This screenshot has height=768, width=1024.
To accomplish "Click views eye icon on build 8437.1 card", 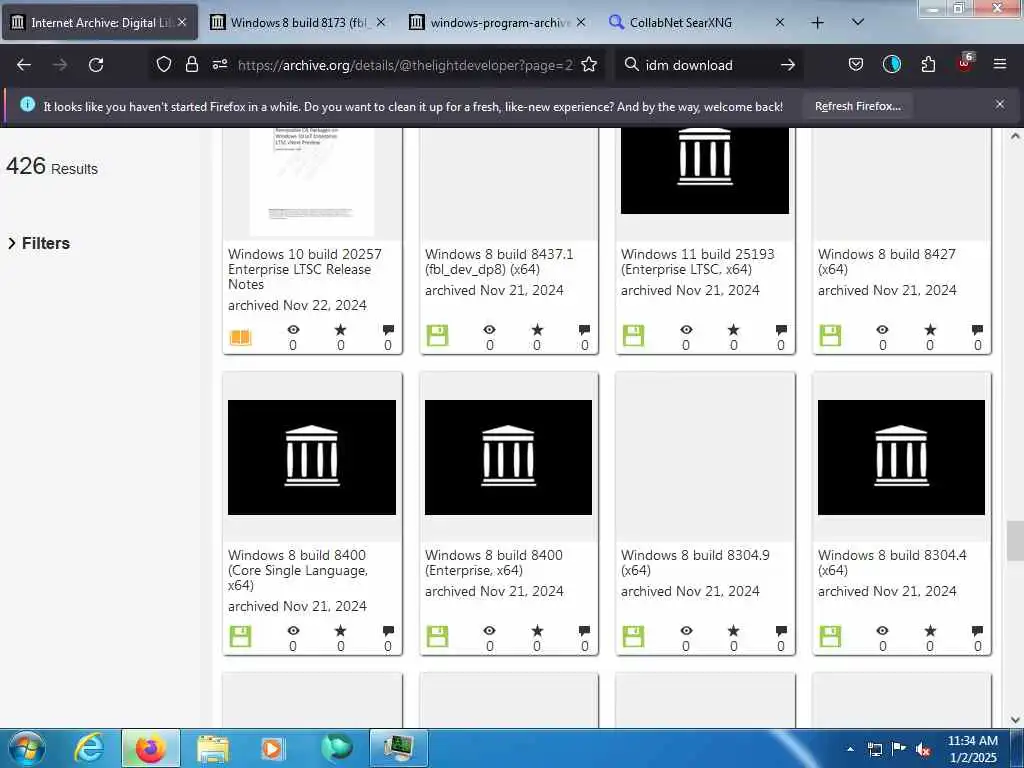I will pyautogui.click(x=489, y=330).
